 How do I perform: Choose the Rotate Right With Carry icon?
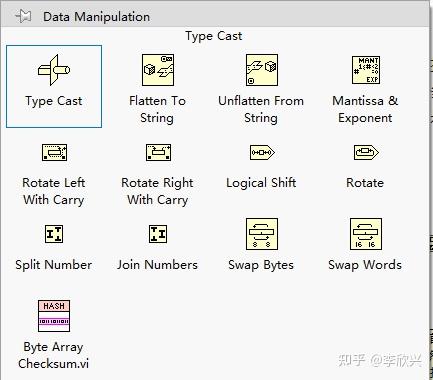(158, 153)
